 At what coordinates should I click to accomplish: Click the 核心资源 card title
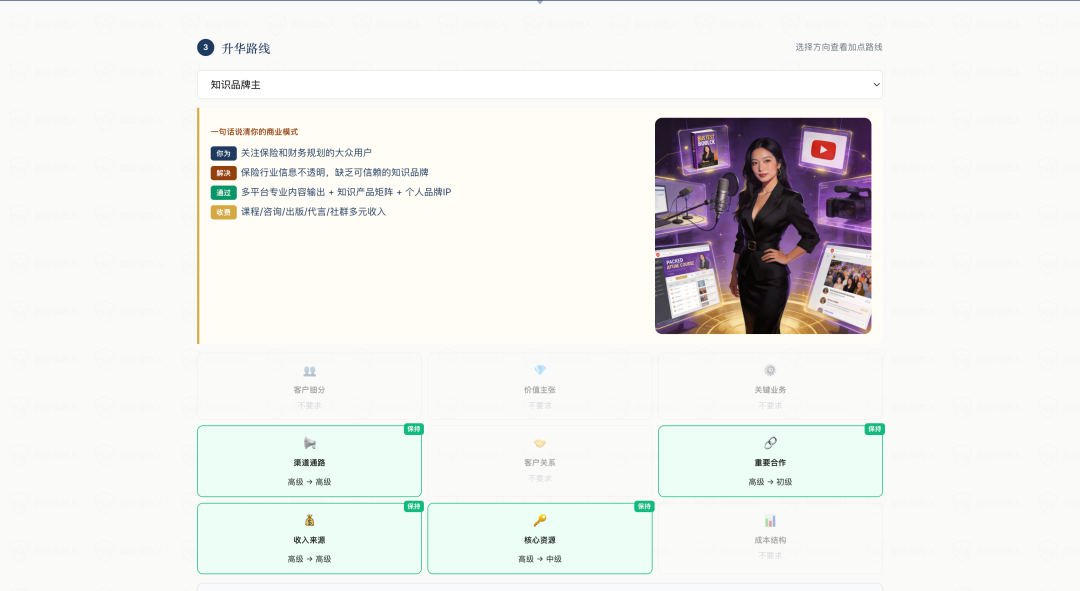point(540,540)
